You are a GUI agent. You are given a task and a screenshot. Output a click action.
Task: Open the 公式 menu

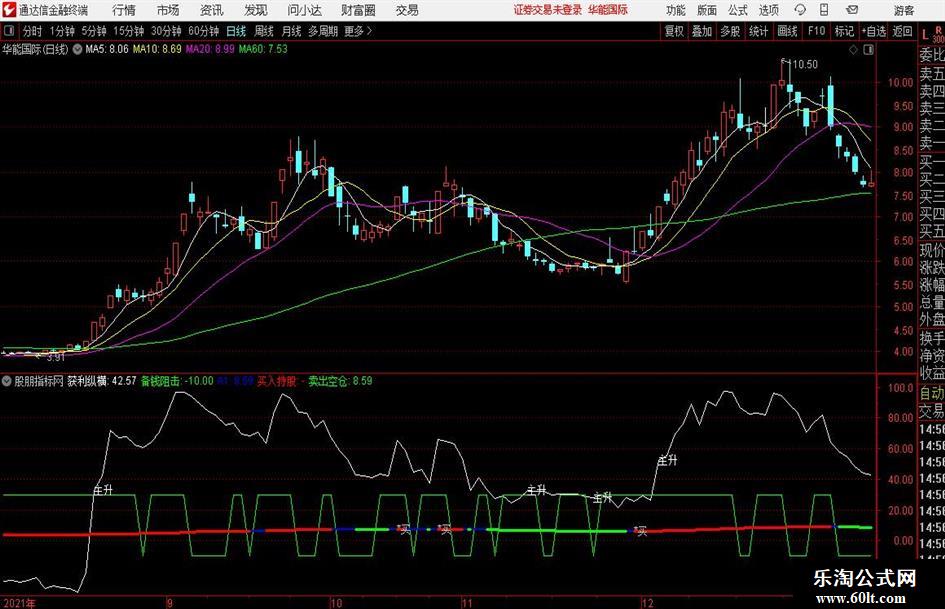(738, 10)
